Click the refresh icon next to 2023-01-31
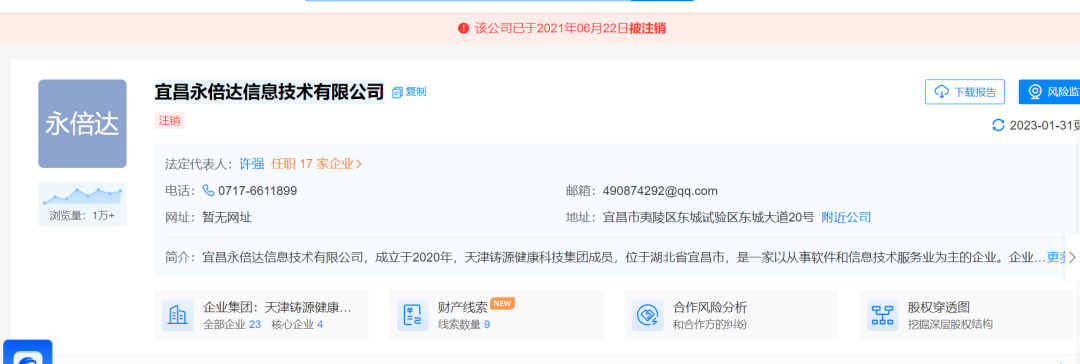Image resolution: width=1080 pixels, height=364 pixels. 998,125
